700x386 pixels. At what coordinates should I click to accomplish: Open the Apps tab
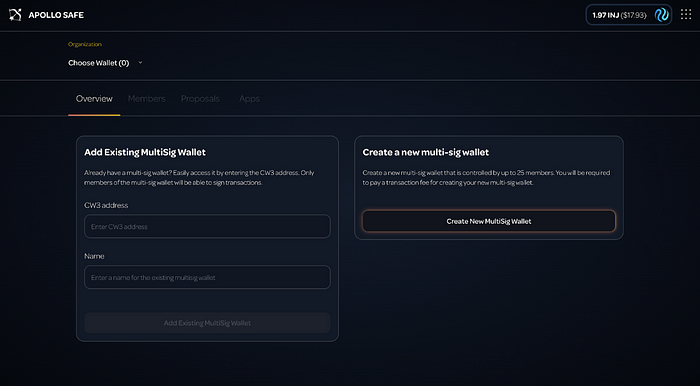pyautogui.click(x=249, y=99)
